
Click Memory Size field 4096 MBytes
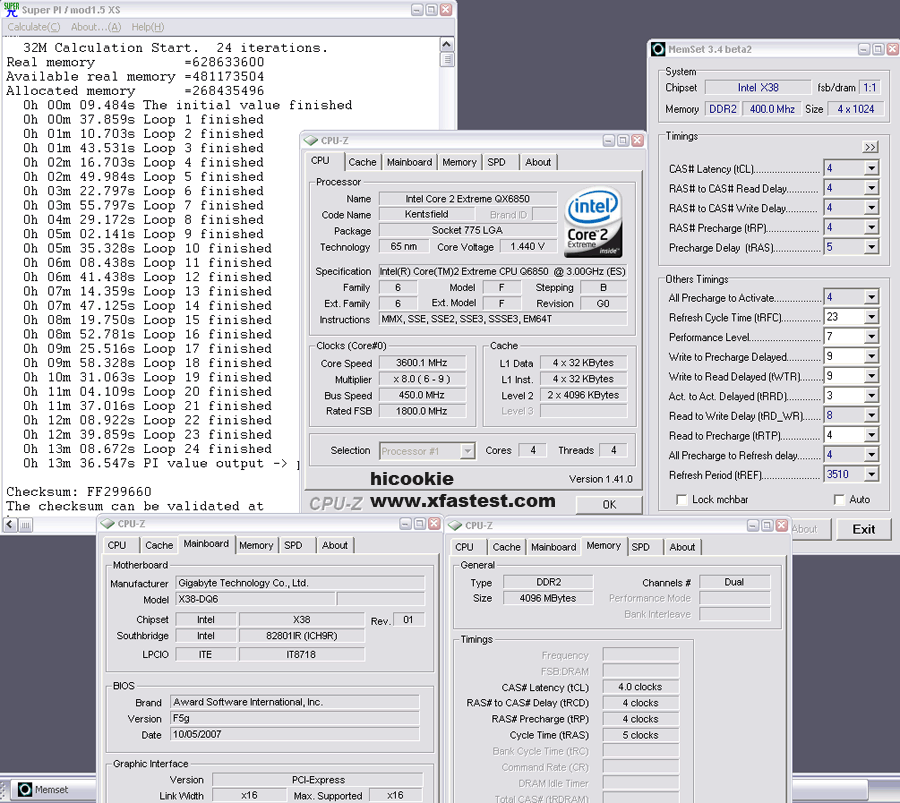coord(548,598)
